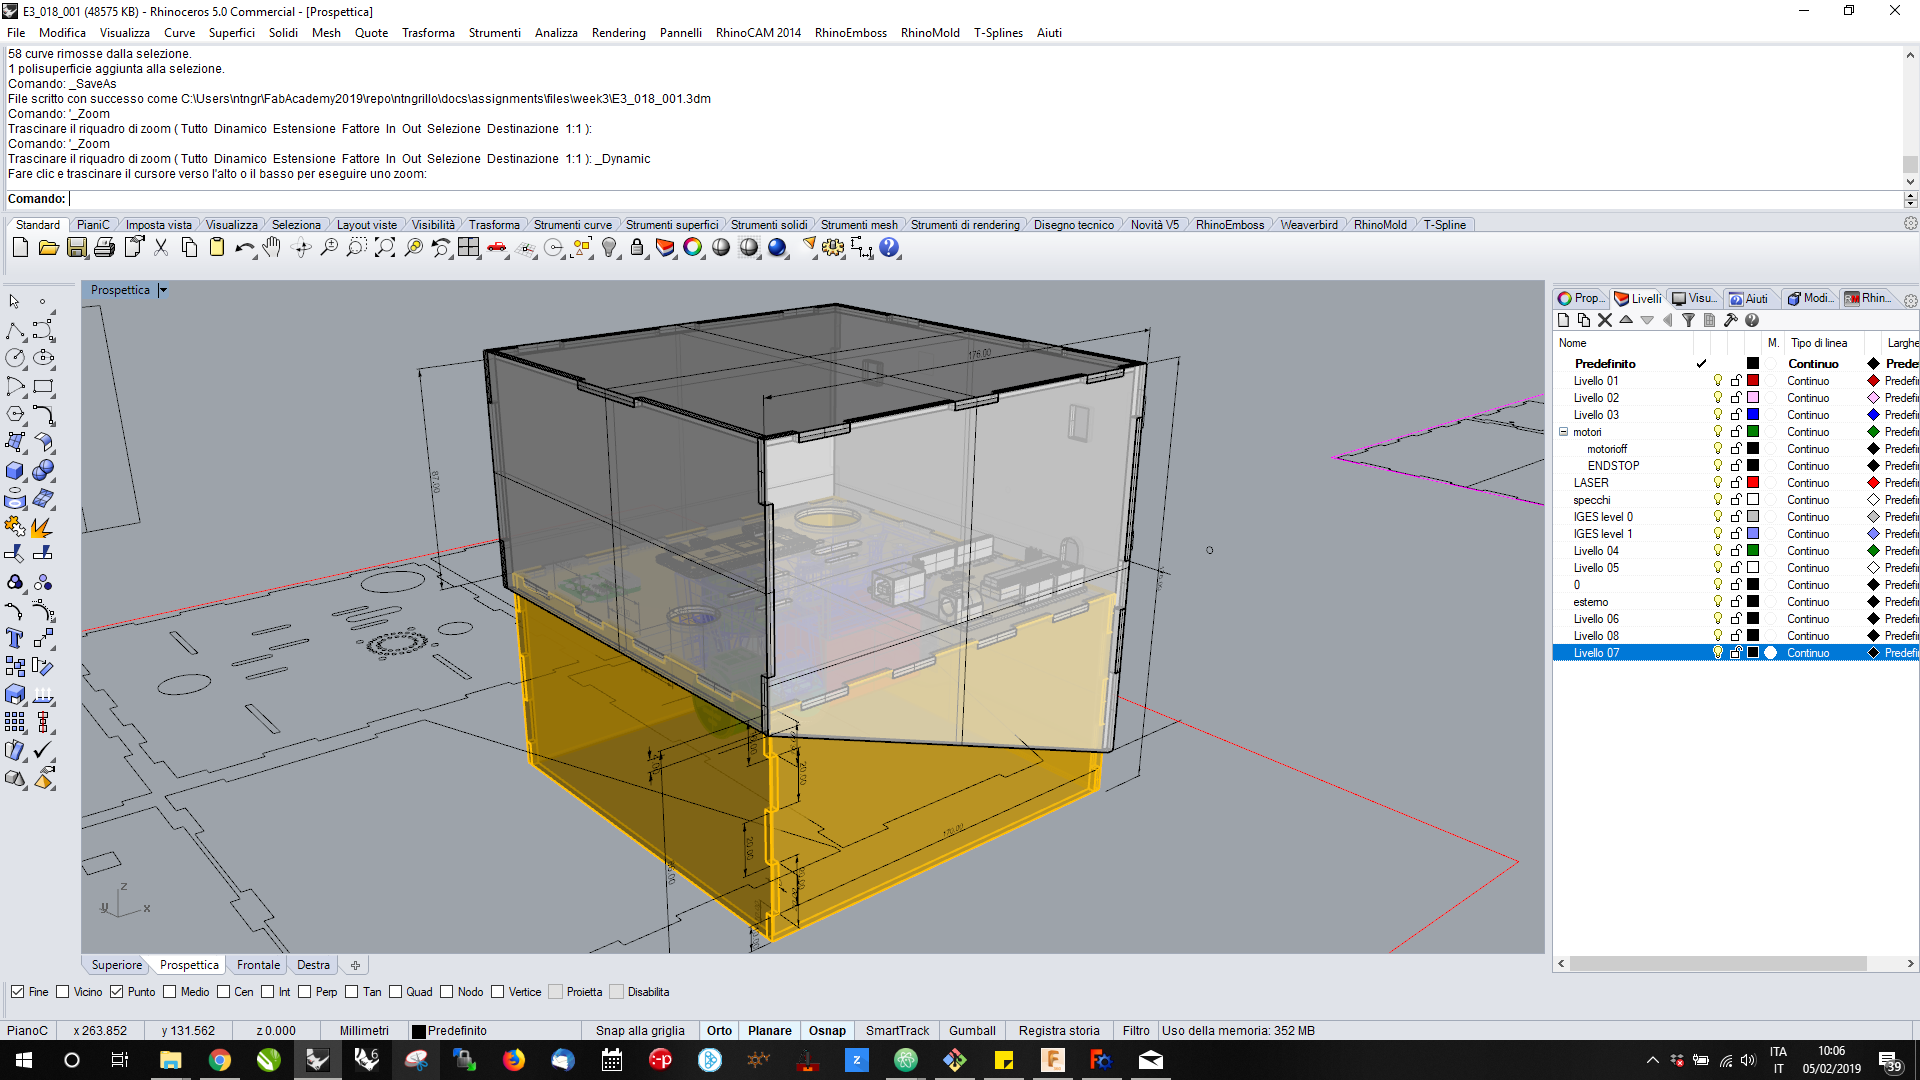Image resolution: width=1920 pixels, height=1080 pixels.
Task: Check the Medio osnap option
Action: point(170,991)
